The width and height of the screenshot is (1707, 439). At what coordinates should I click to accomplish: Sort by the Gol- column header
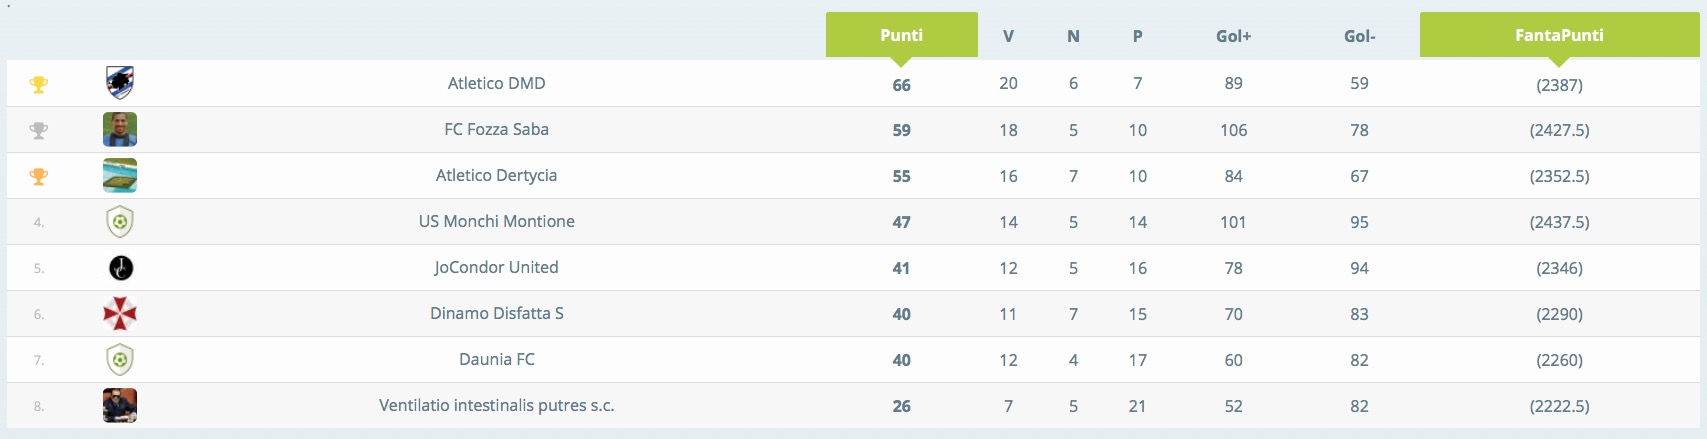1360,36
